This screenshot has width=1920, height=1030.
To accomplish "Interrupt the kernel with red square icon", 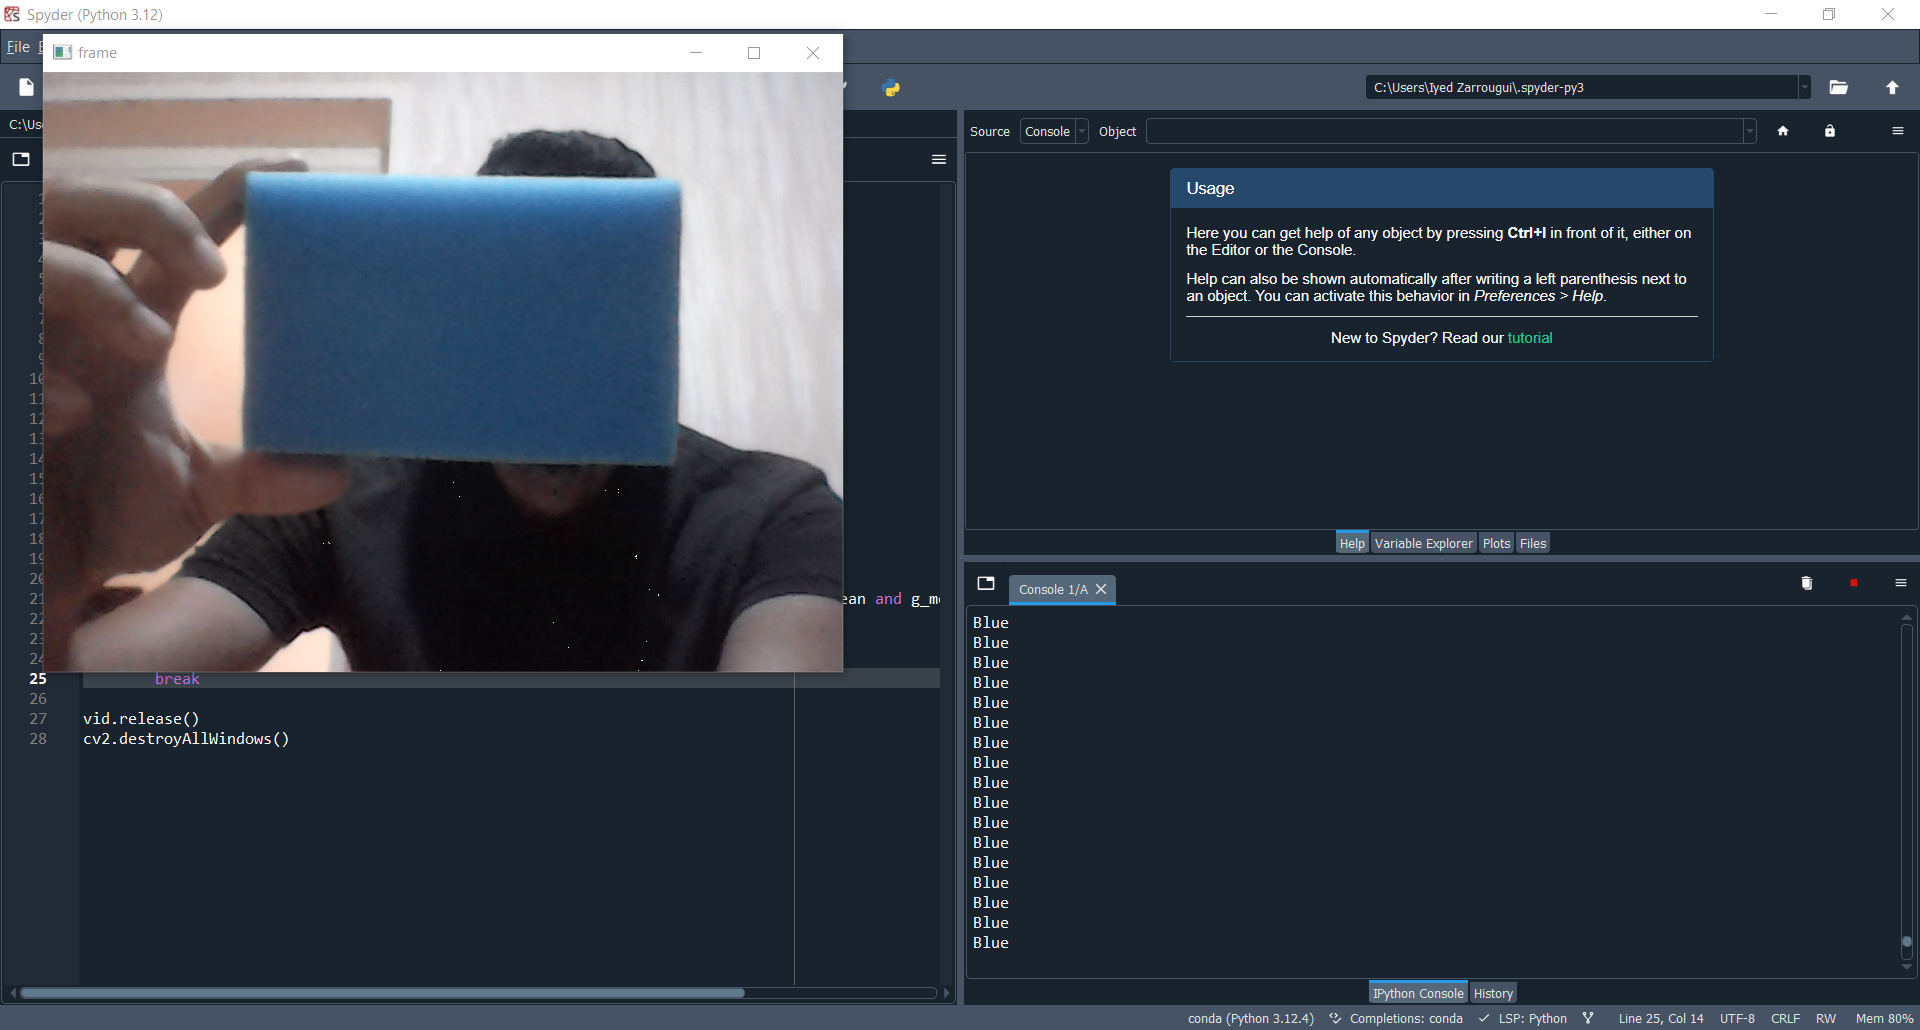I will pos(1853,583).
